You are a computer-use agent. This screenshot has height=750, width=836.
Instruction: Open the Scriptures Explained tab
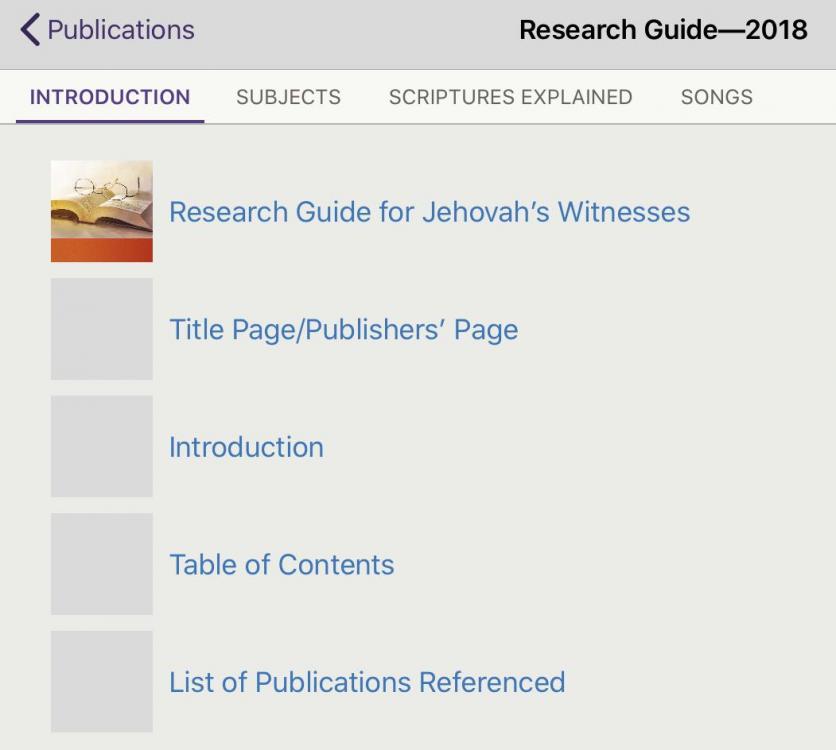click(510, 97)
